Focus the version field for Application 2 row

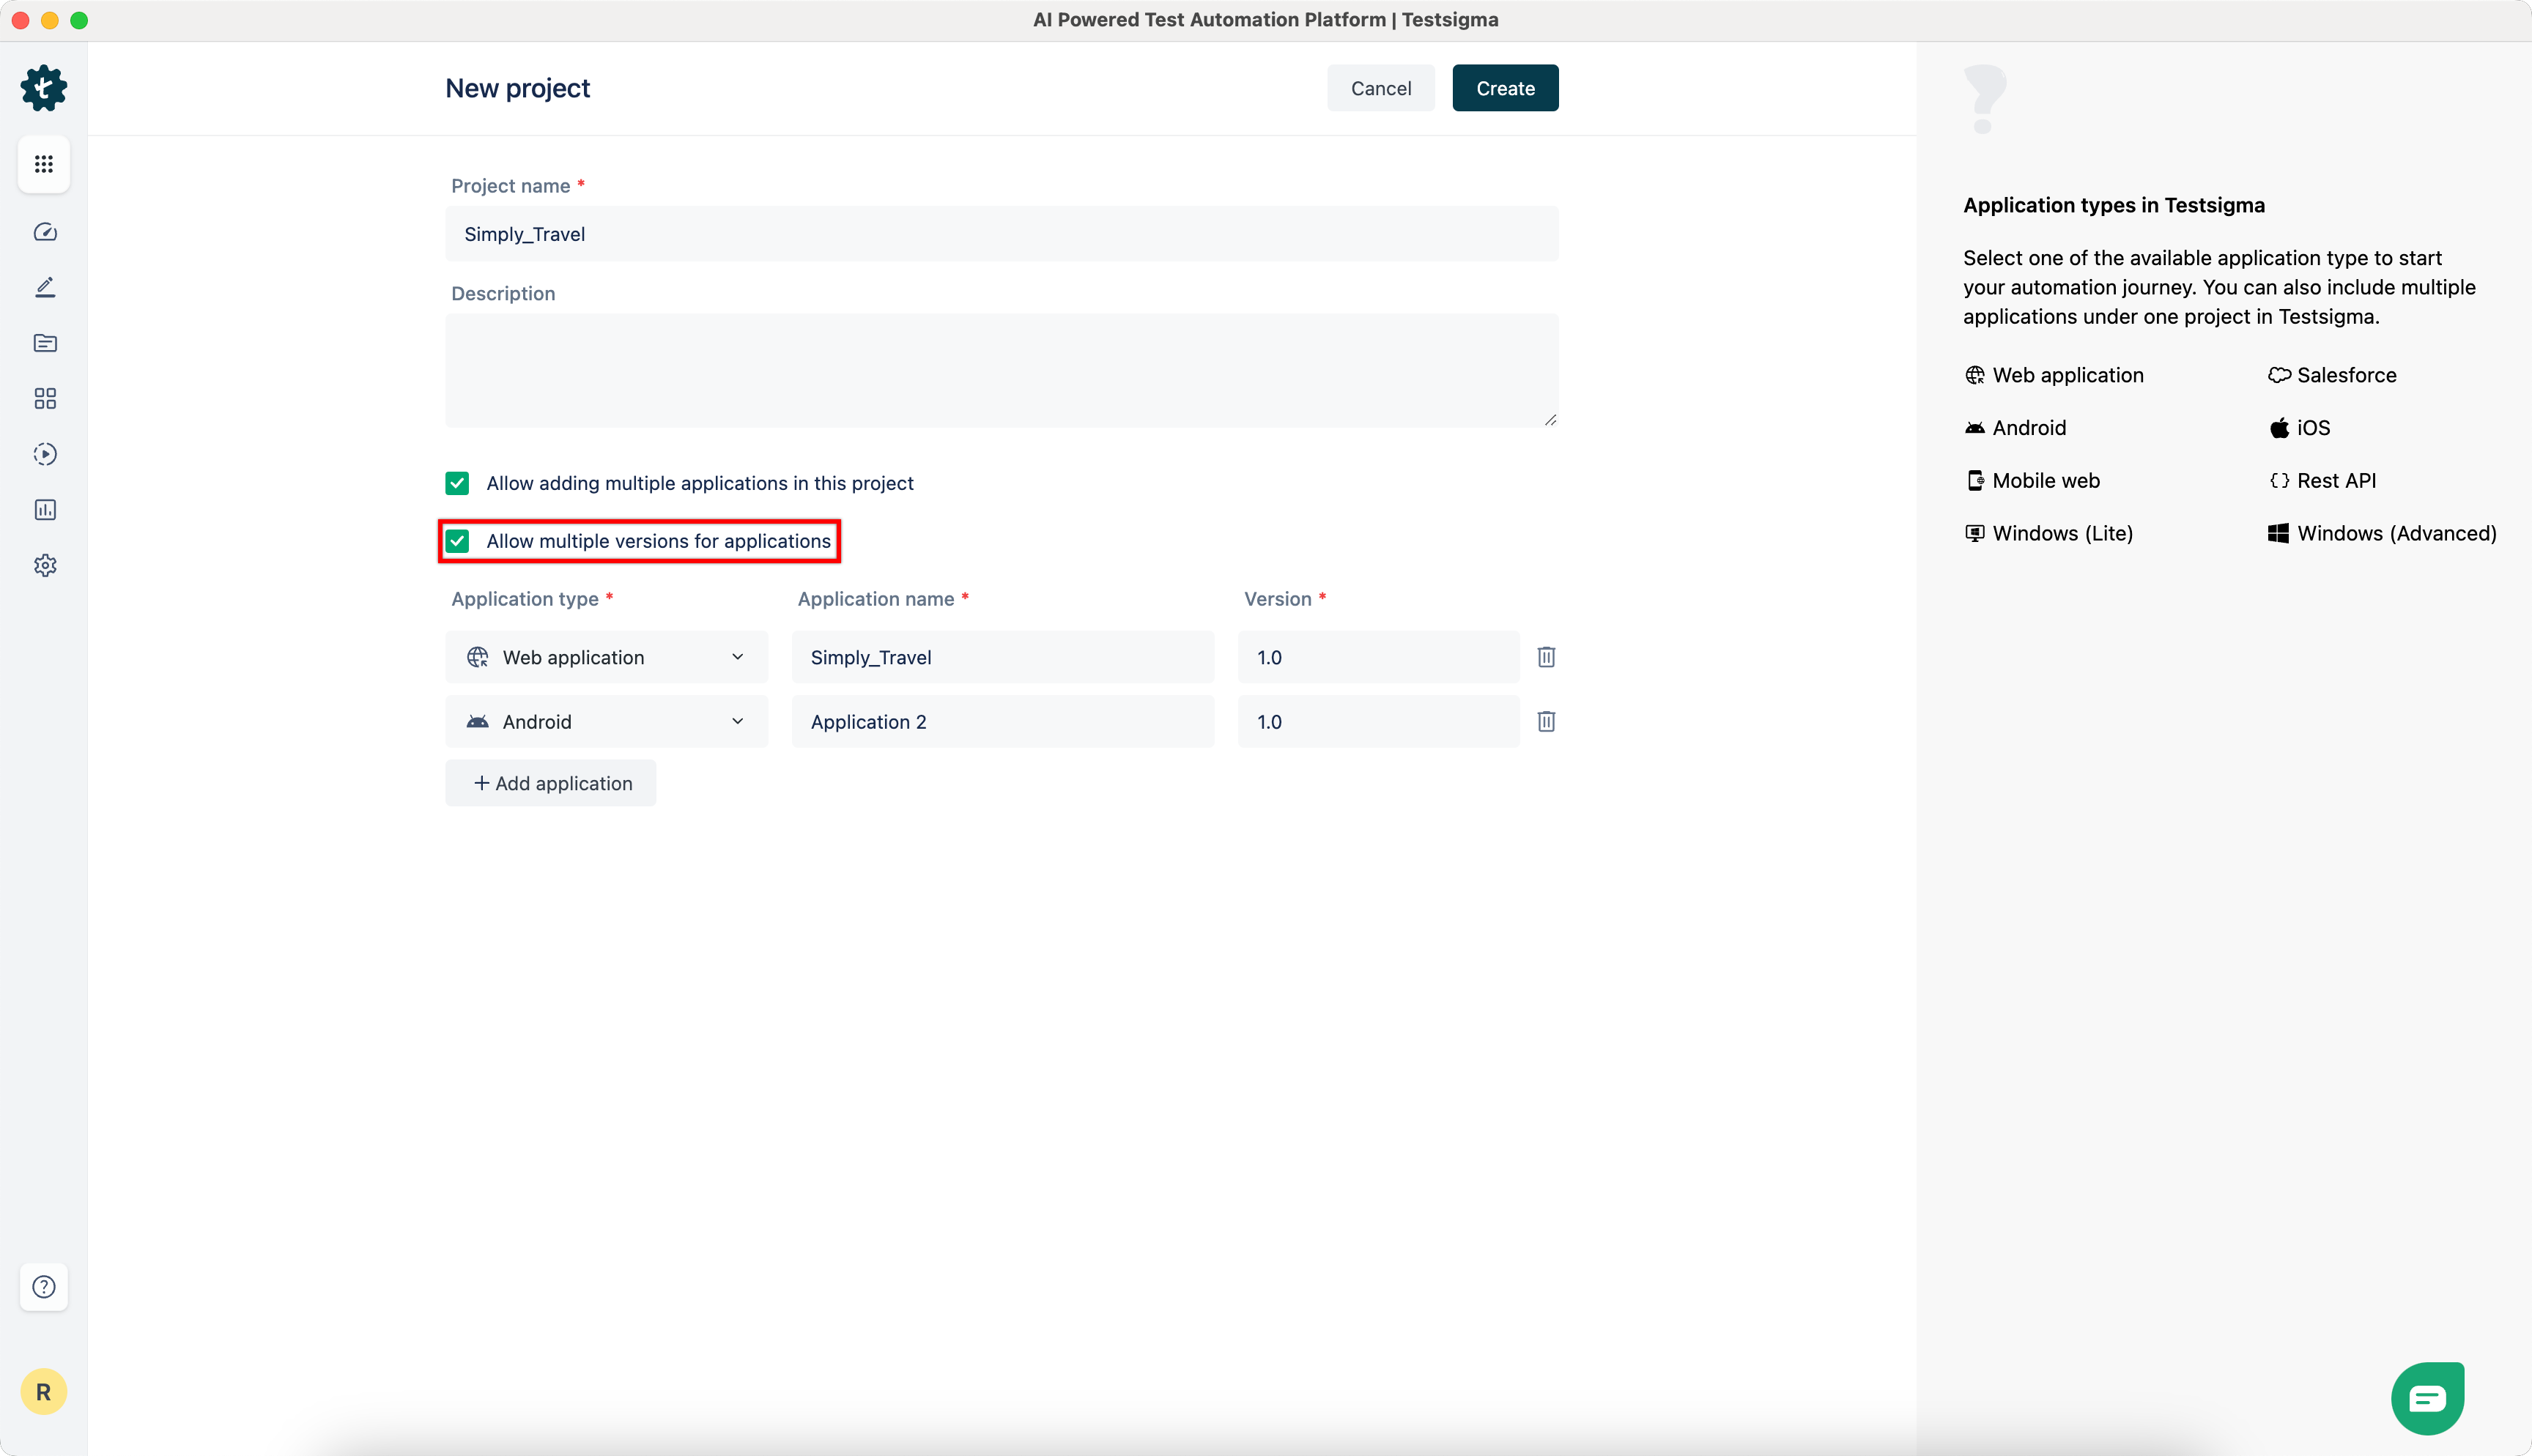[1378, 721]
